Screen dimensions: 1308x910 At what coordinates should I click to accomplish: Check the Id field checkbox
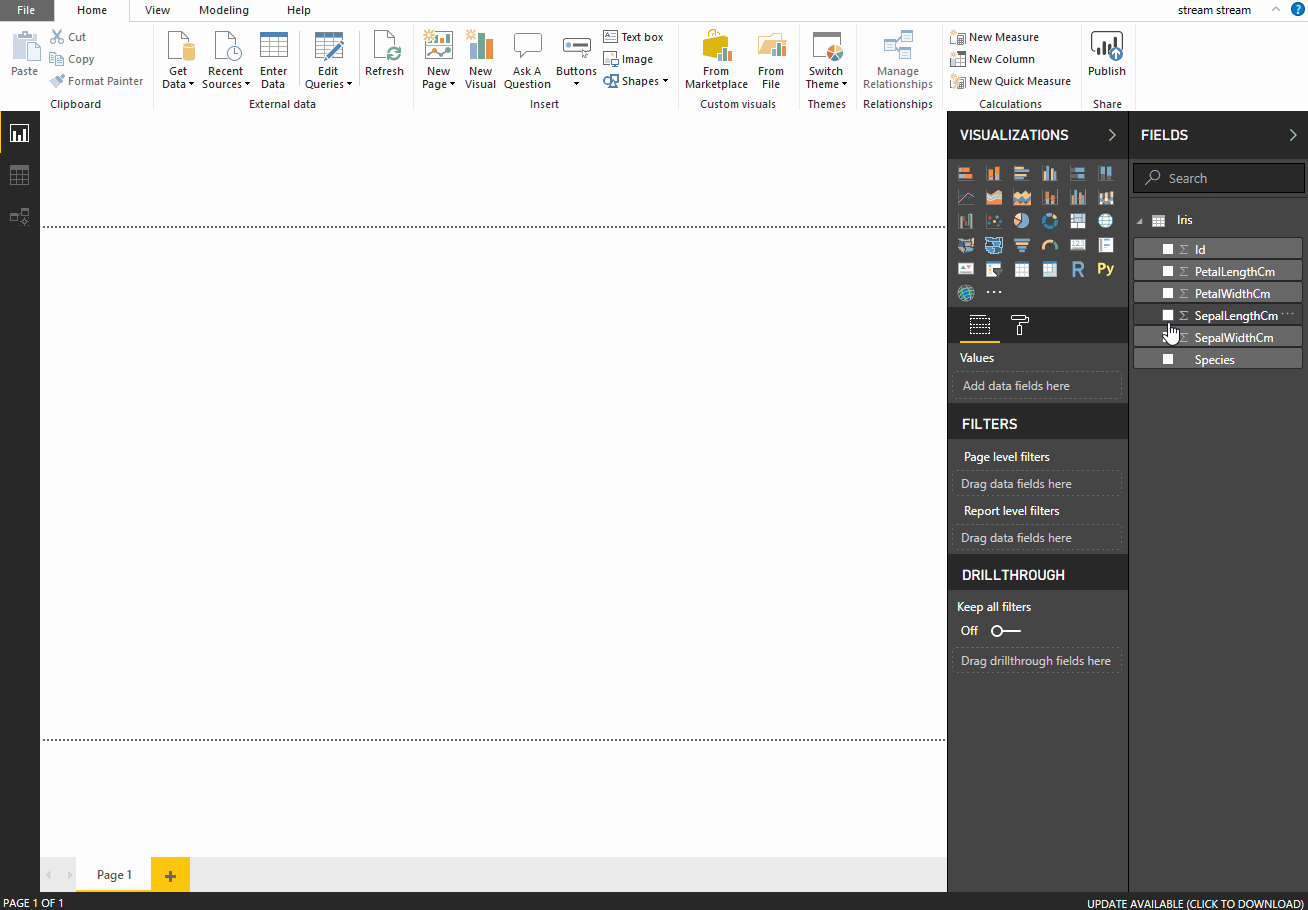pos(1167,249)
